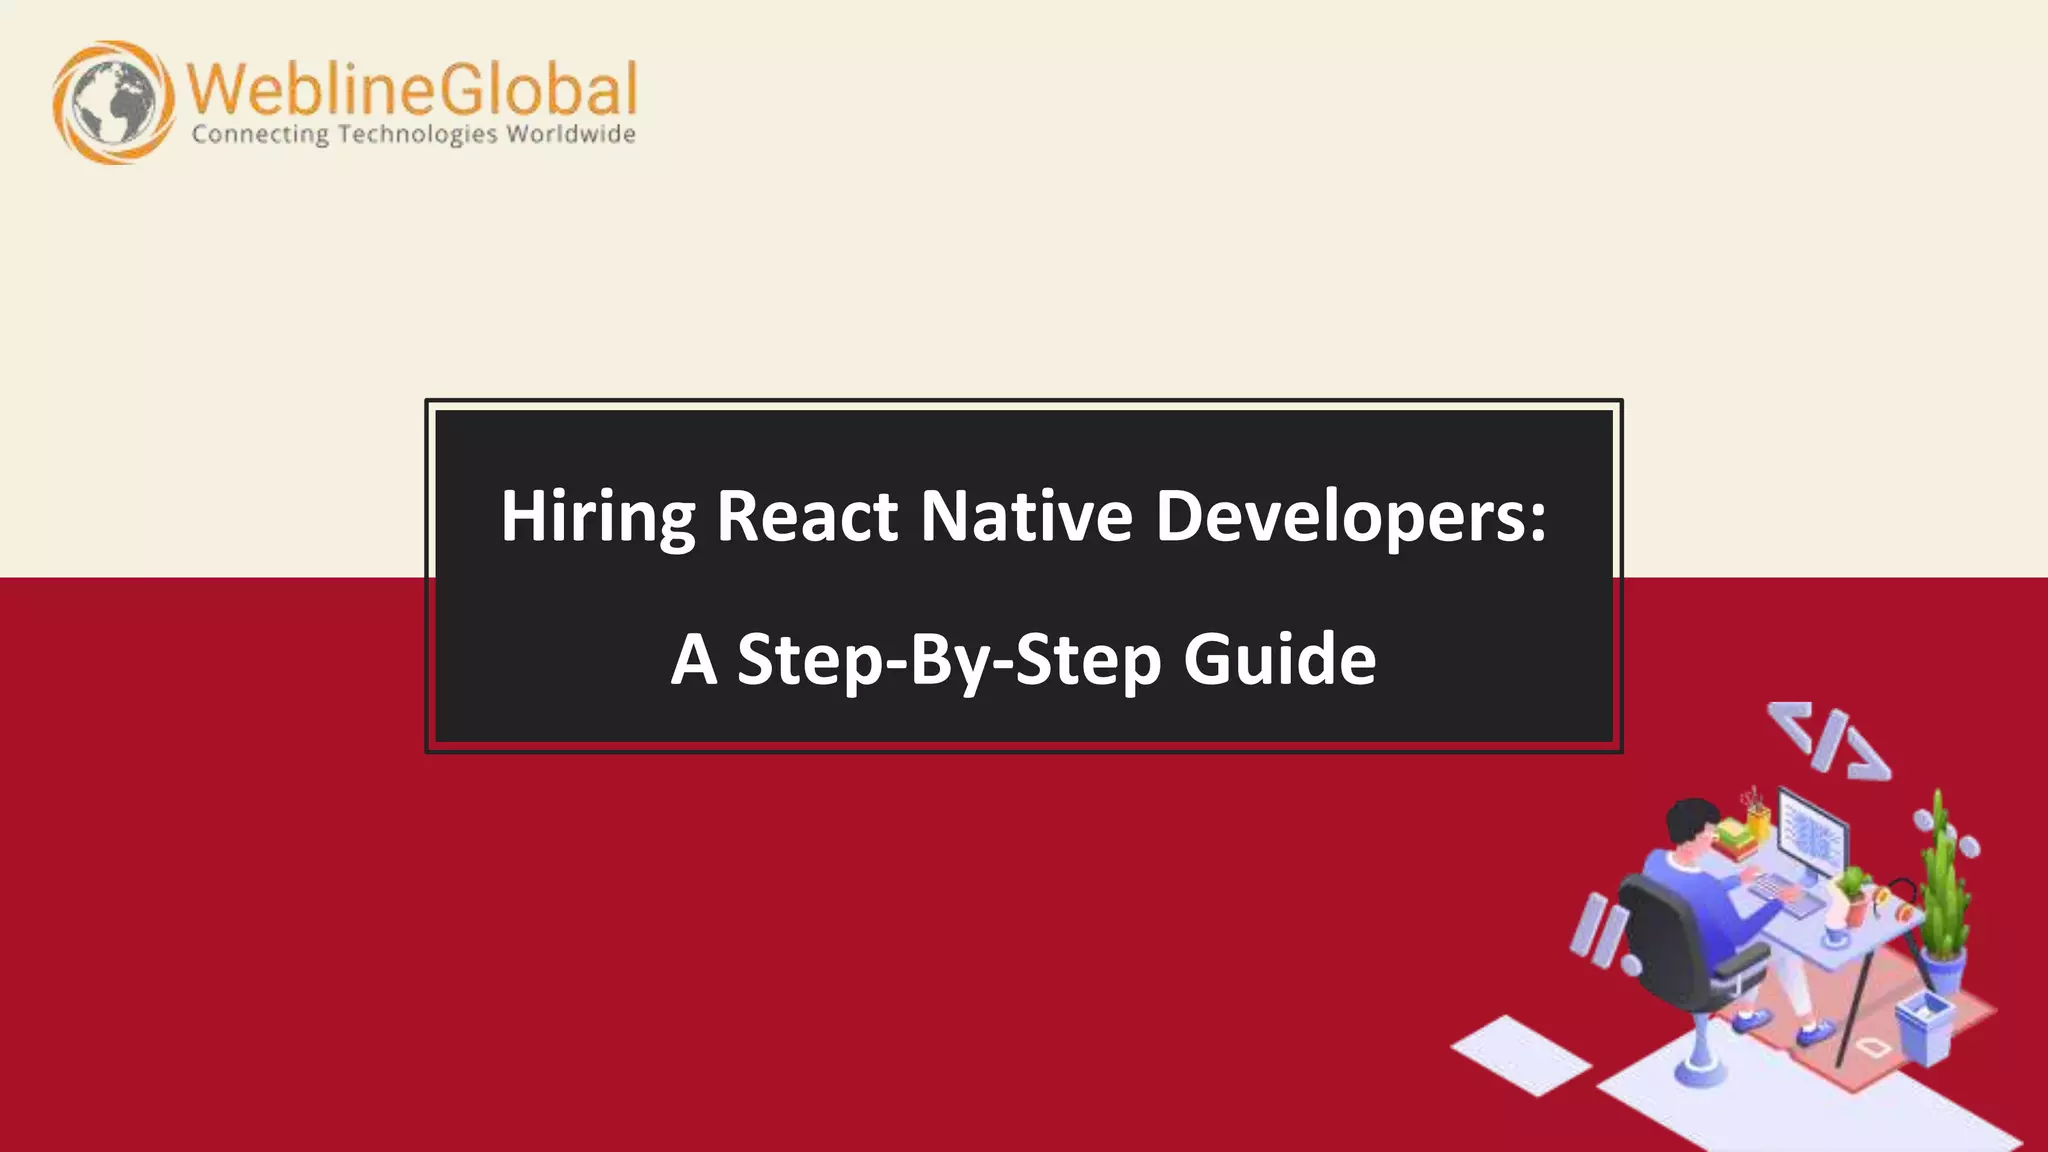
Task: Click the 'Hiring React Native Developers:' title line
Action: click(x=1023, y=516)
